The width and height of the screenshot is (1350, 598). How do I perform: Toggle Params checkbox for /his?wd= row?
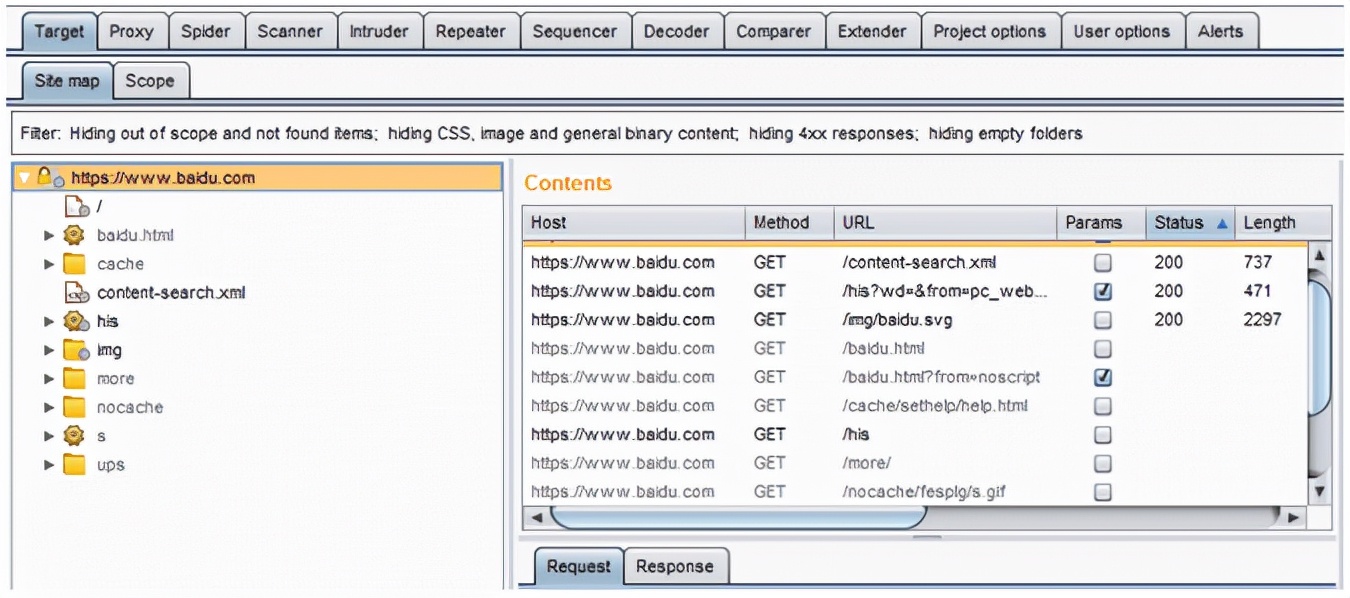(1102, 292)
